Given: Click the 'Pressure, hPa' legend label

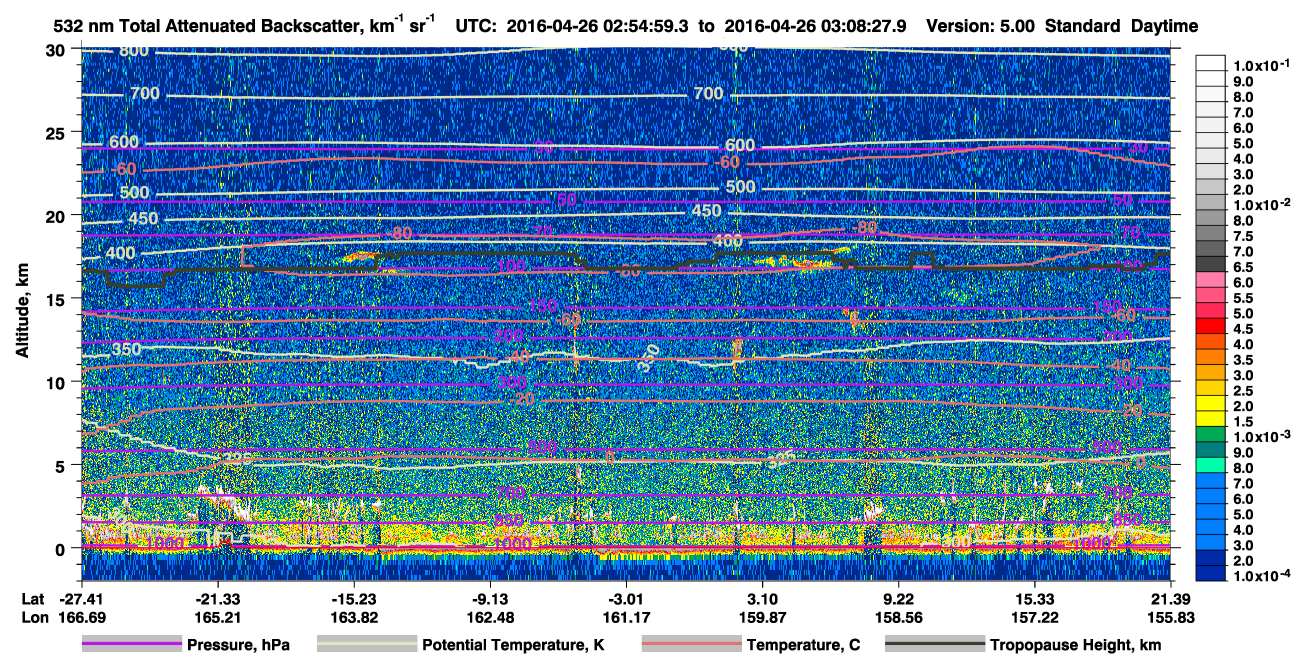Looking at the screenshot, I should (239, 645).
